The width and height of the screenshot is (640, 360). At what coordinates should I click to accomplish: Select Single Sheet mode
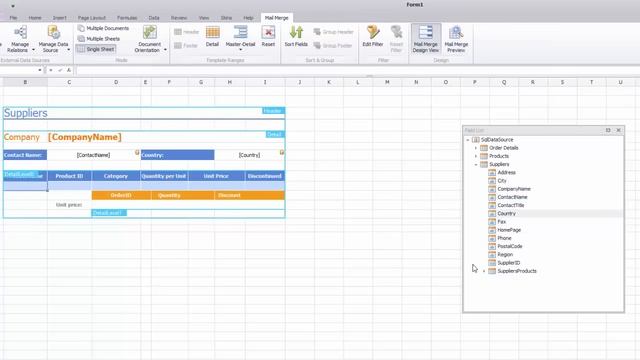pyautogui.click(x=96, y=49)
